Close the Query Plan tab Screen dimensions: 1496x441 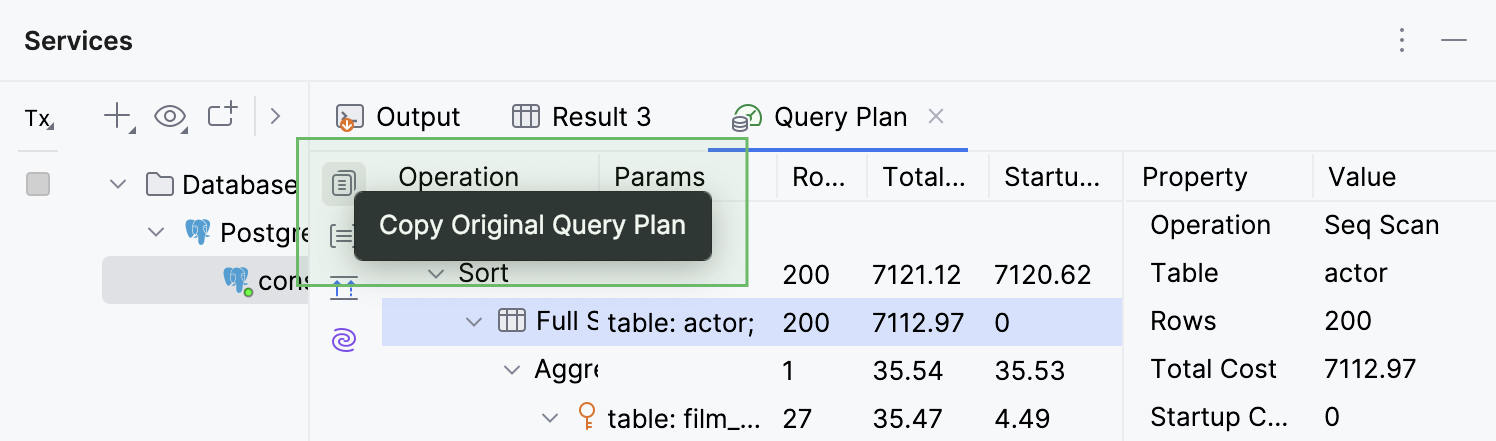pyautogui.click(x=936, y=117)
